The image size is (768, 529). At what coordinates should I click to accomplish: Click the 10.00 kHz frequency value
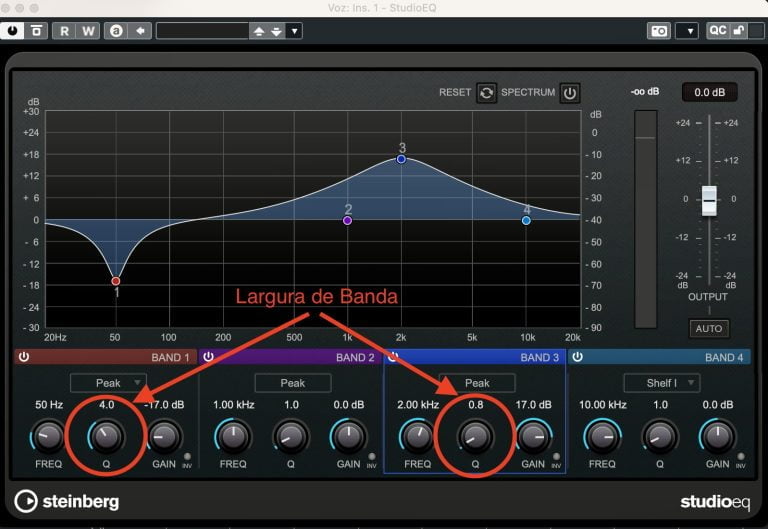point(602,405)
